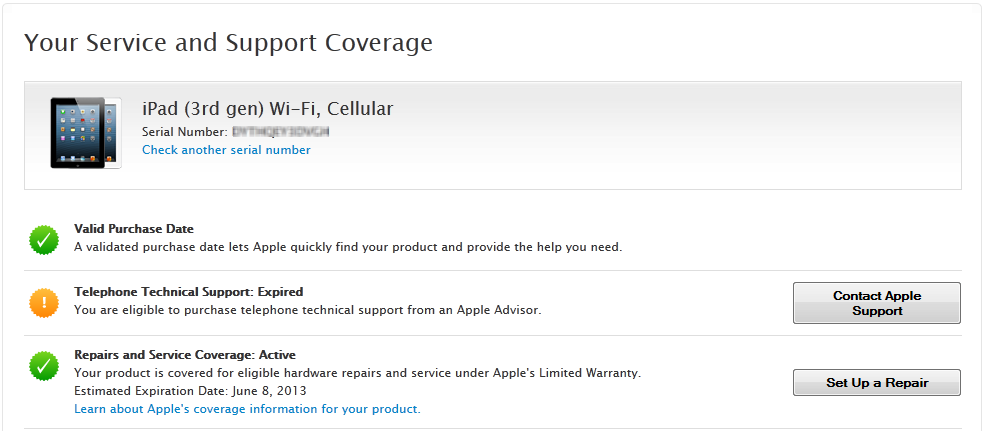
Task: Click the blurred serial number value
Action: click(281, 131)
